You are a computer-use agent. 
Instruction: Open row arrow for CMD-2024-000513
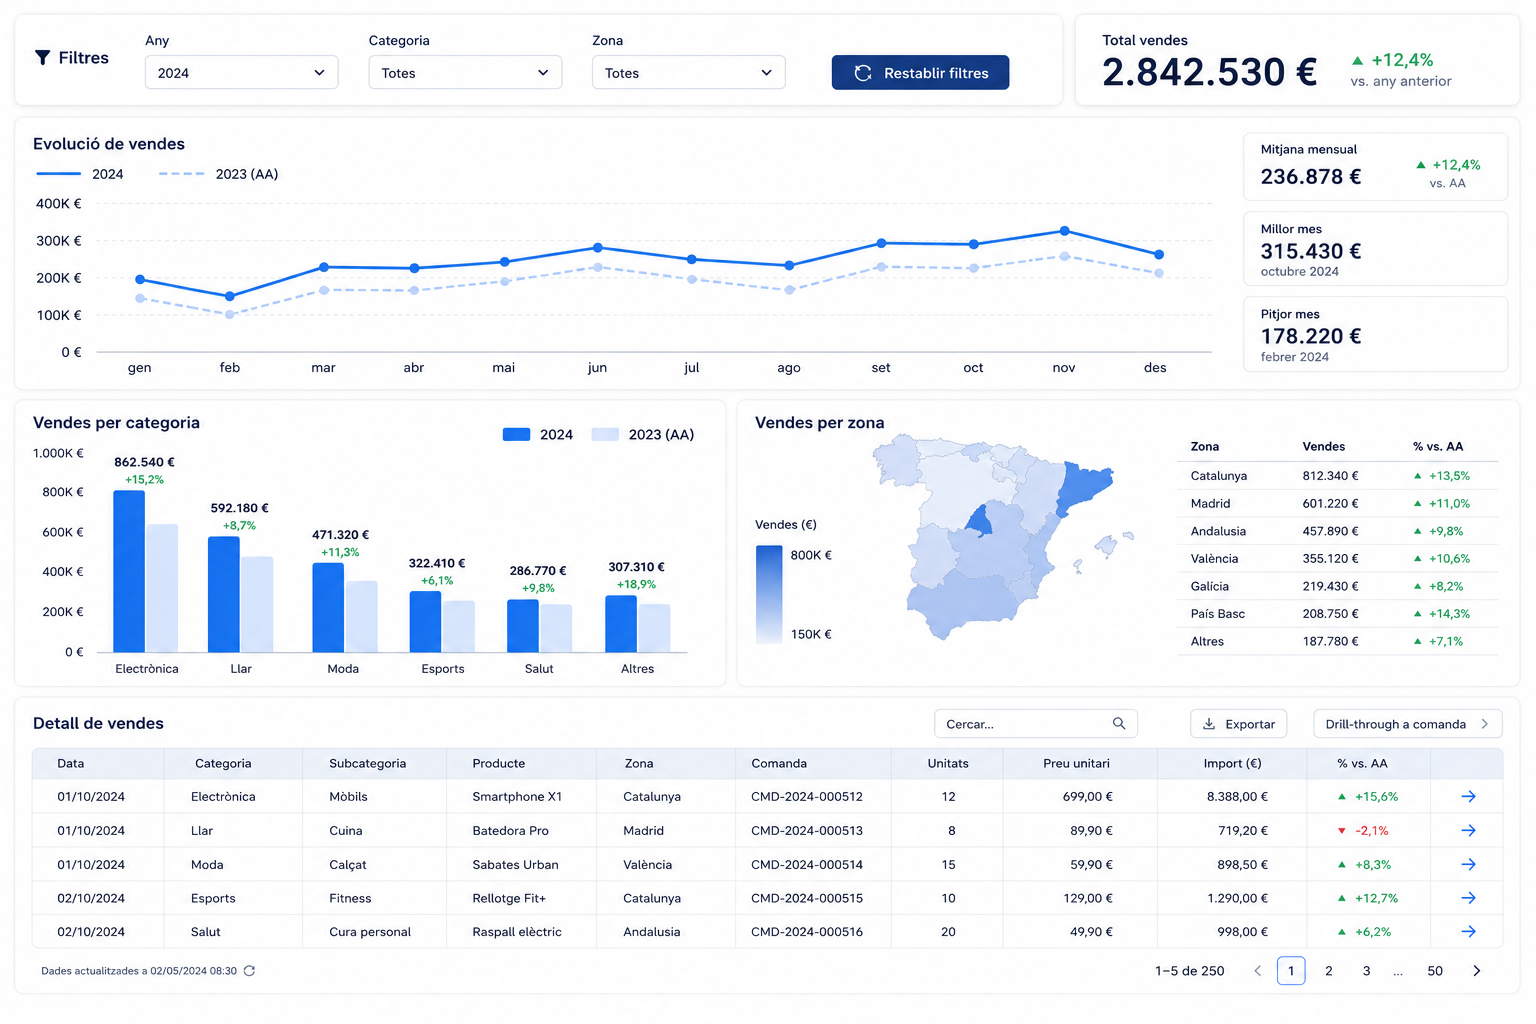coord(1468,831)
